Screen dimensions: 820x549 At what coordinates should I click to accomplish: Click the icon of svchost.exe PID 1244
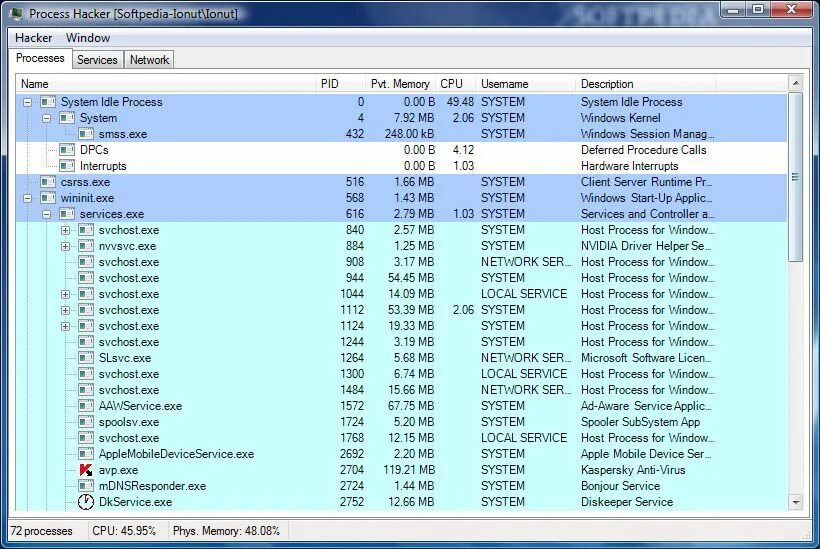[x=86, y=342]
